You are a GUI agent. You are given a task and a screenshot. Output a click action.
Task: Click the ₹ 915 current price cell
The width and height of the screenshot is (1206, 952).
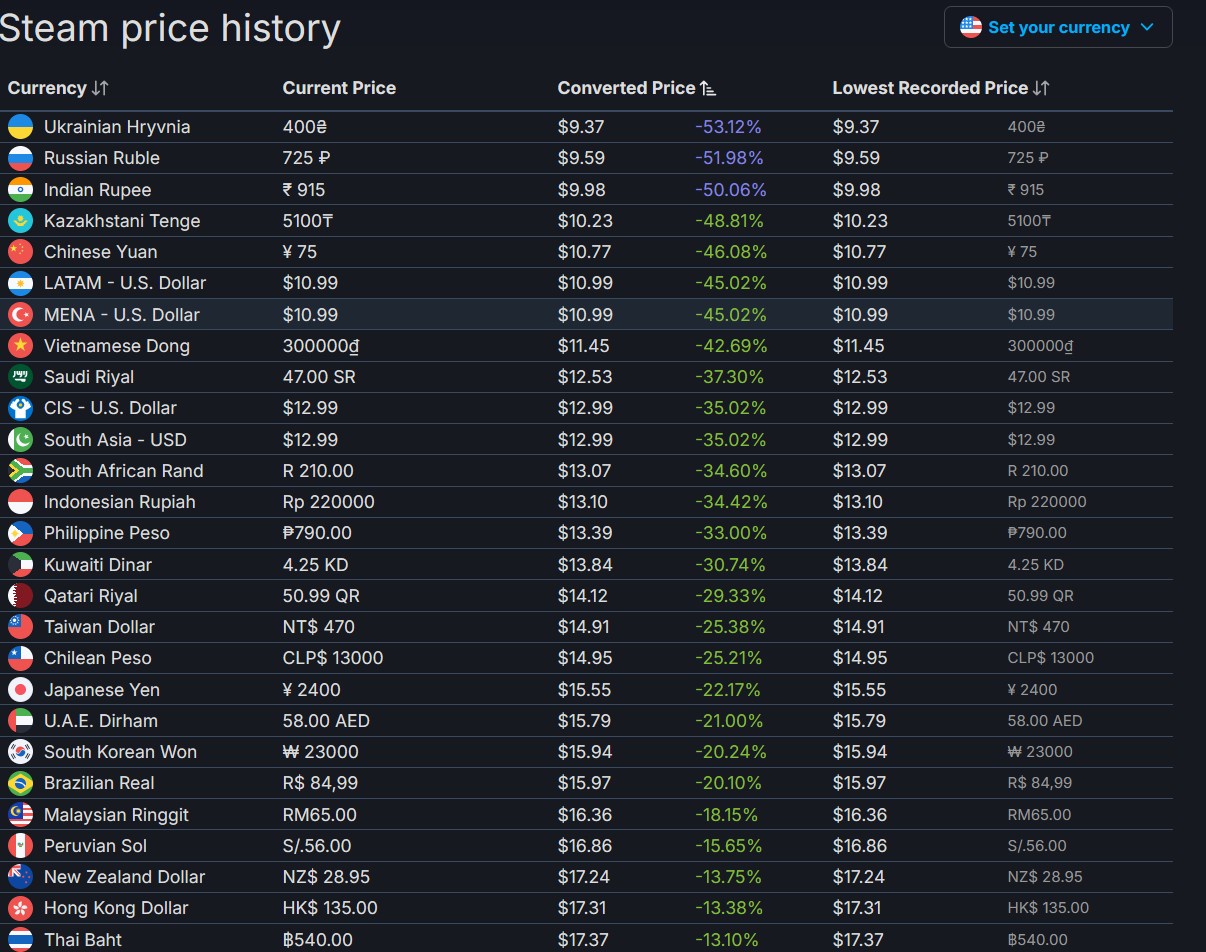(304, 190)
